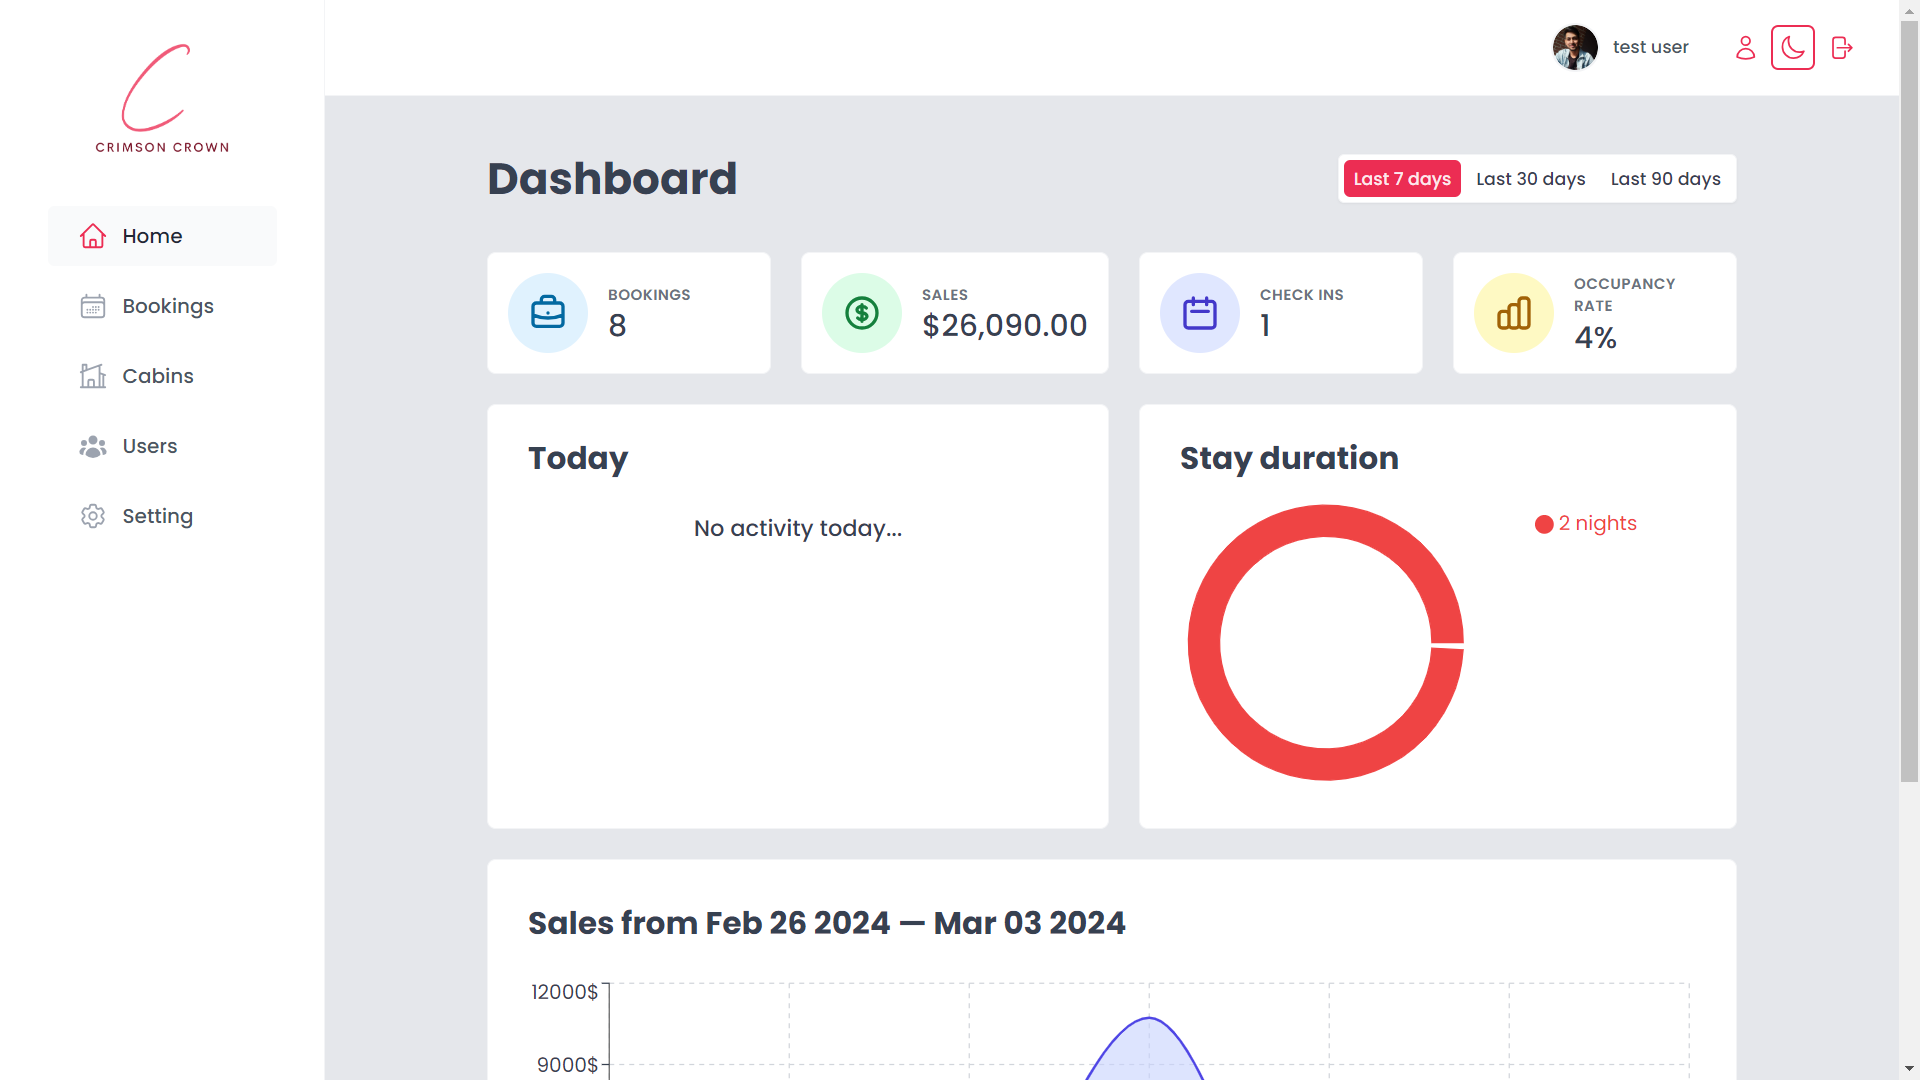Click the red stay duration donut ring
This screenshot has height=1080, width=1920.
coord(1204,642)
